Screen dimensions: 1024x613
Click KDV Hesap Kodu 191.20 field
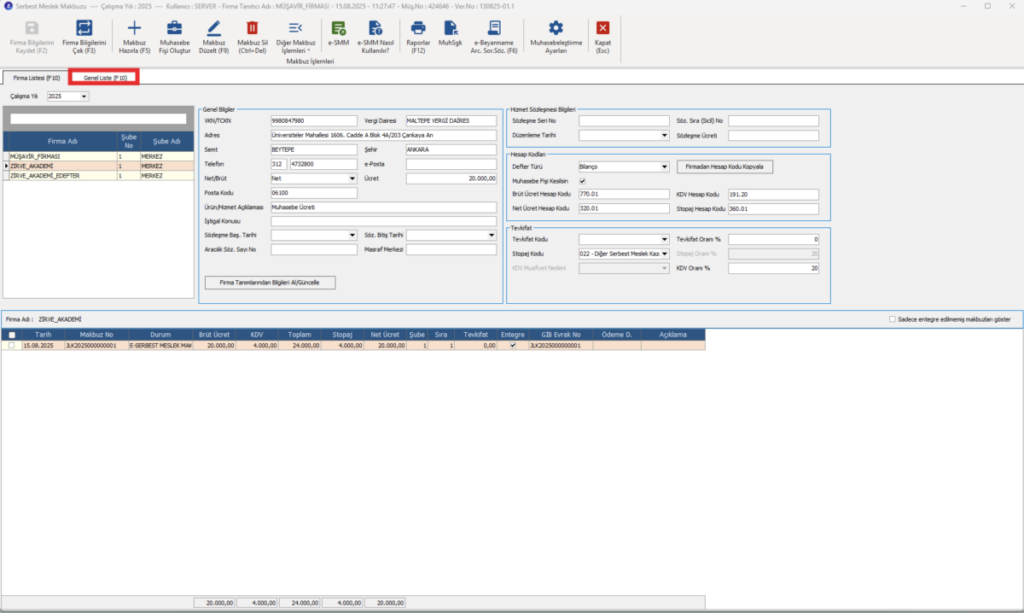coord(773,195)
